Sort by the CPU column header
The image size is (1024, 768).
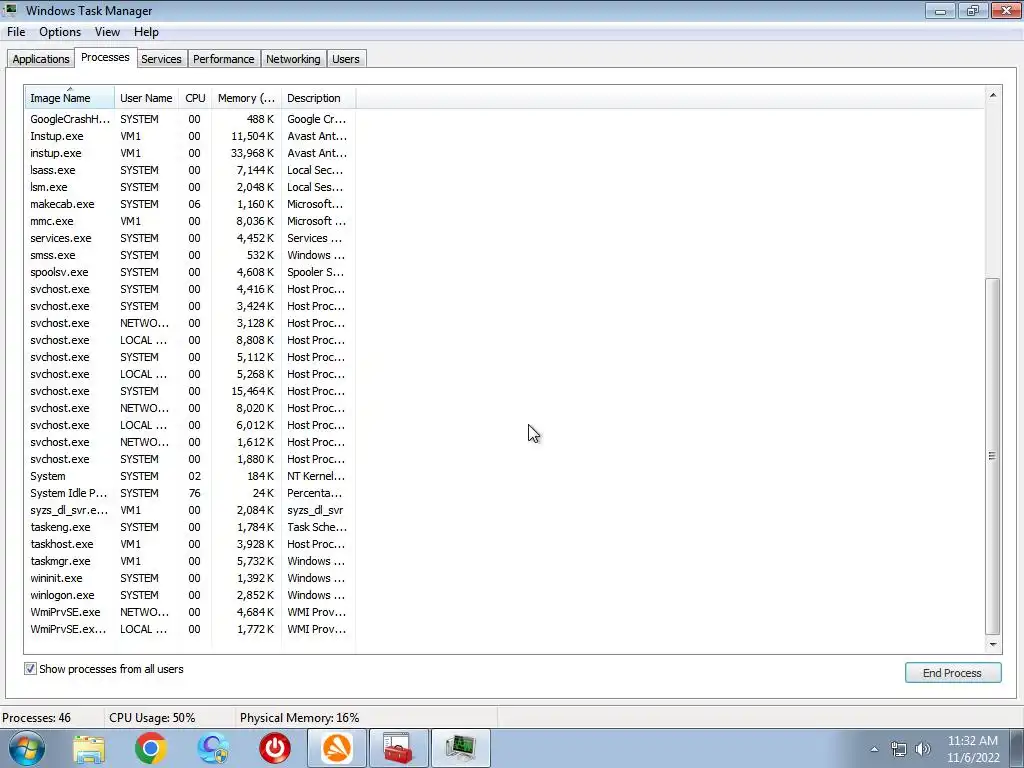point(195,98)
